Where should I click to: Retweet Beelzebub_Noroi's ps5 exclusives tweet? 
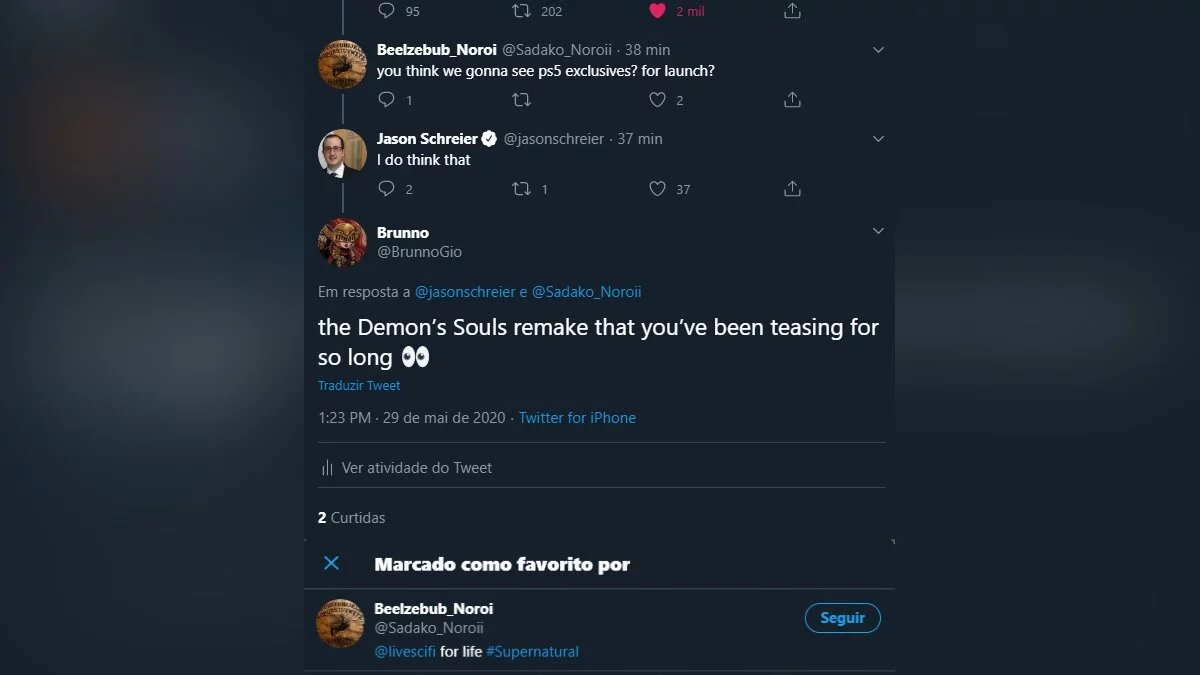[521, 100]
